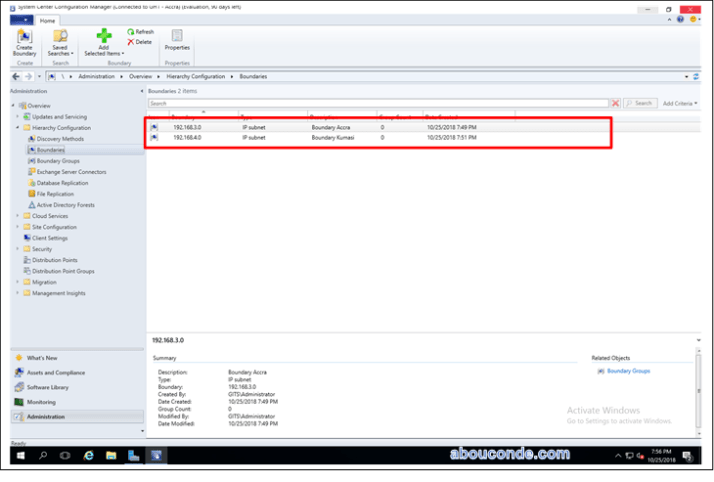This screenshot has height=482, width=714.
Task: Open the Software Library workspace
Action: (48, 387)
